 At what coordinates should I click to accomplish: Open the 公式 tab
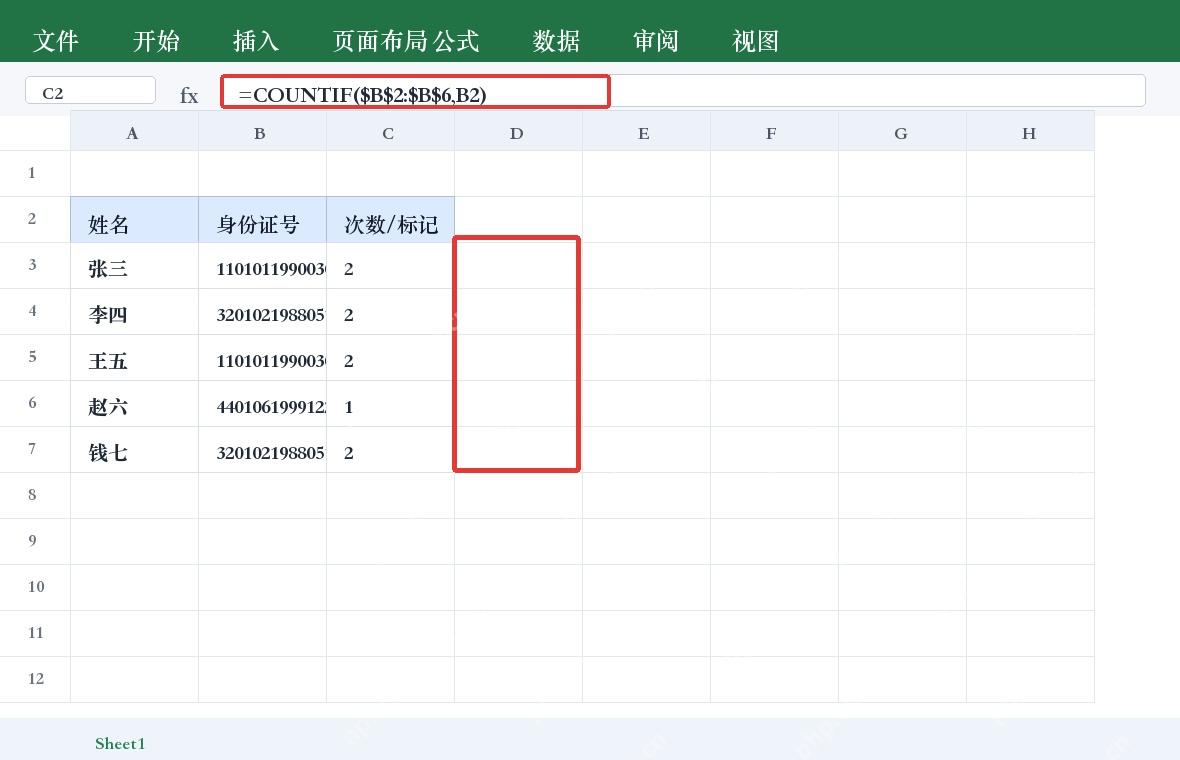456,41
